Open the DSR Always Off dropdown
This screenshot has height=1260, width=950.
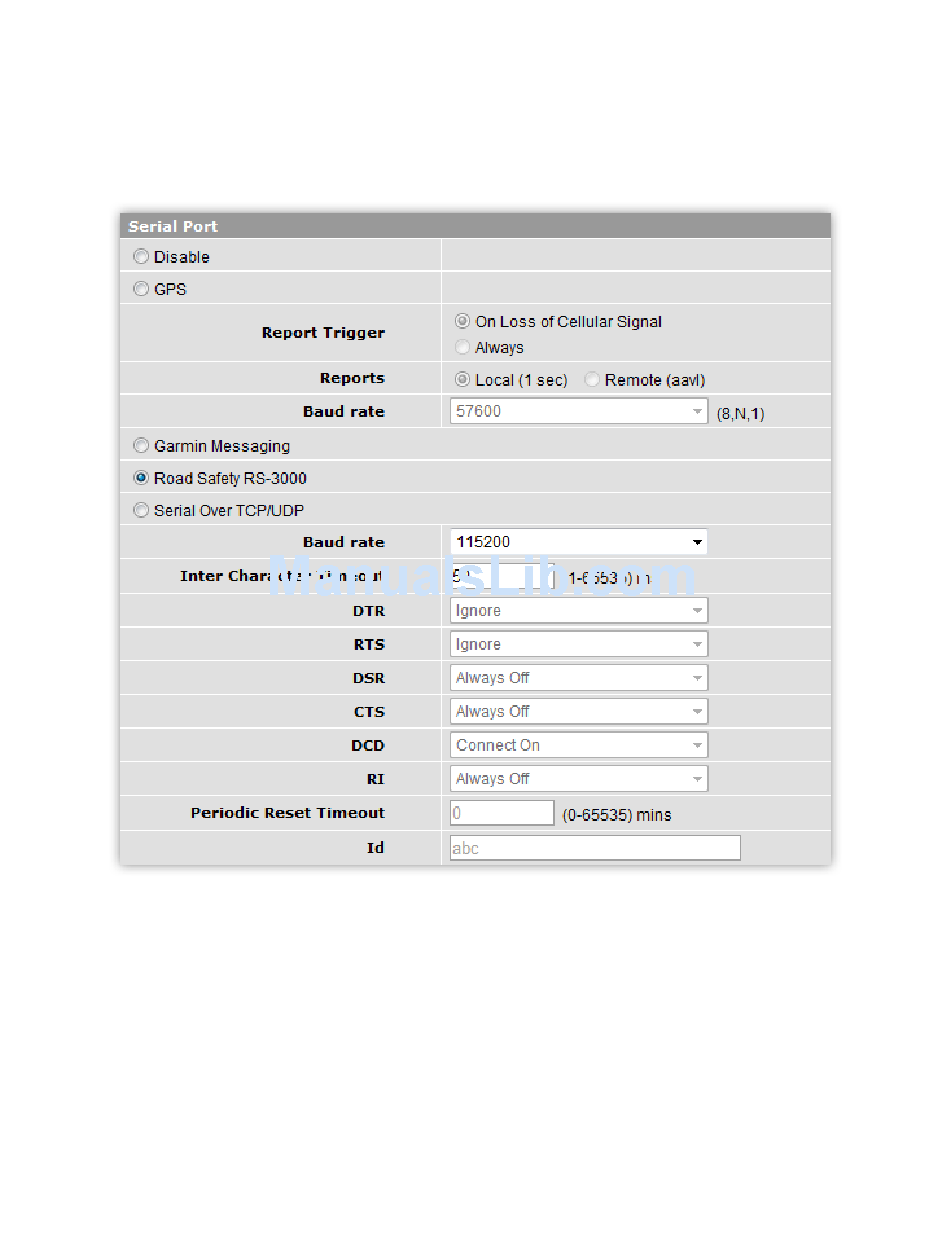tap(578, 678)
